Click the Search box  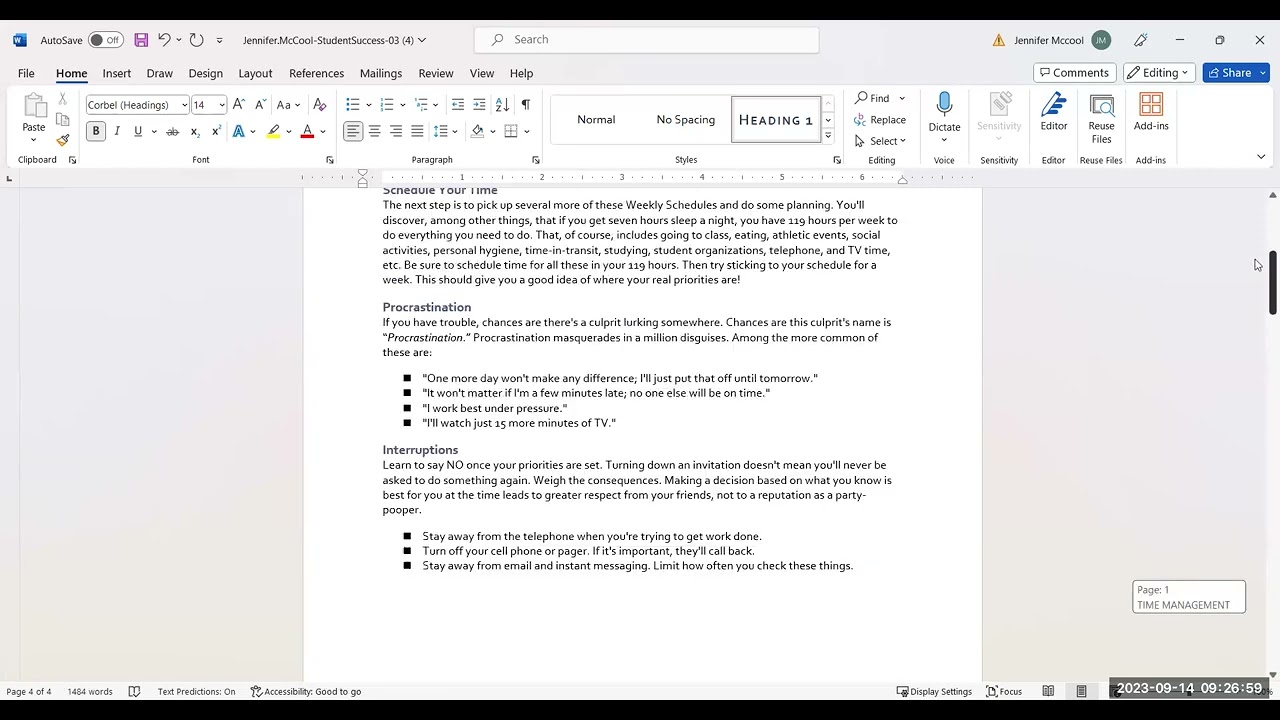(646, 40)
